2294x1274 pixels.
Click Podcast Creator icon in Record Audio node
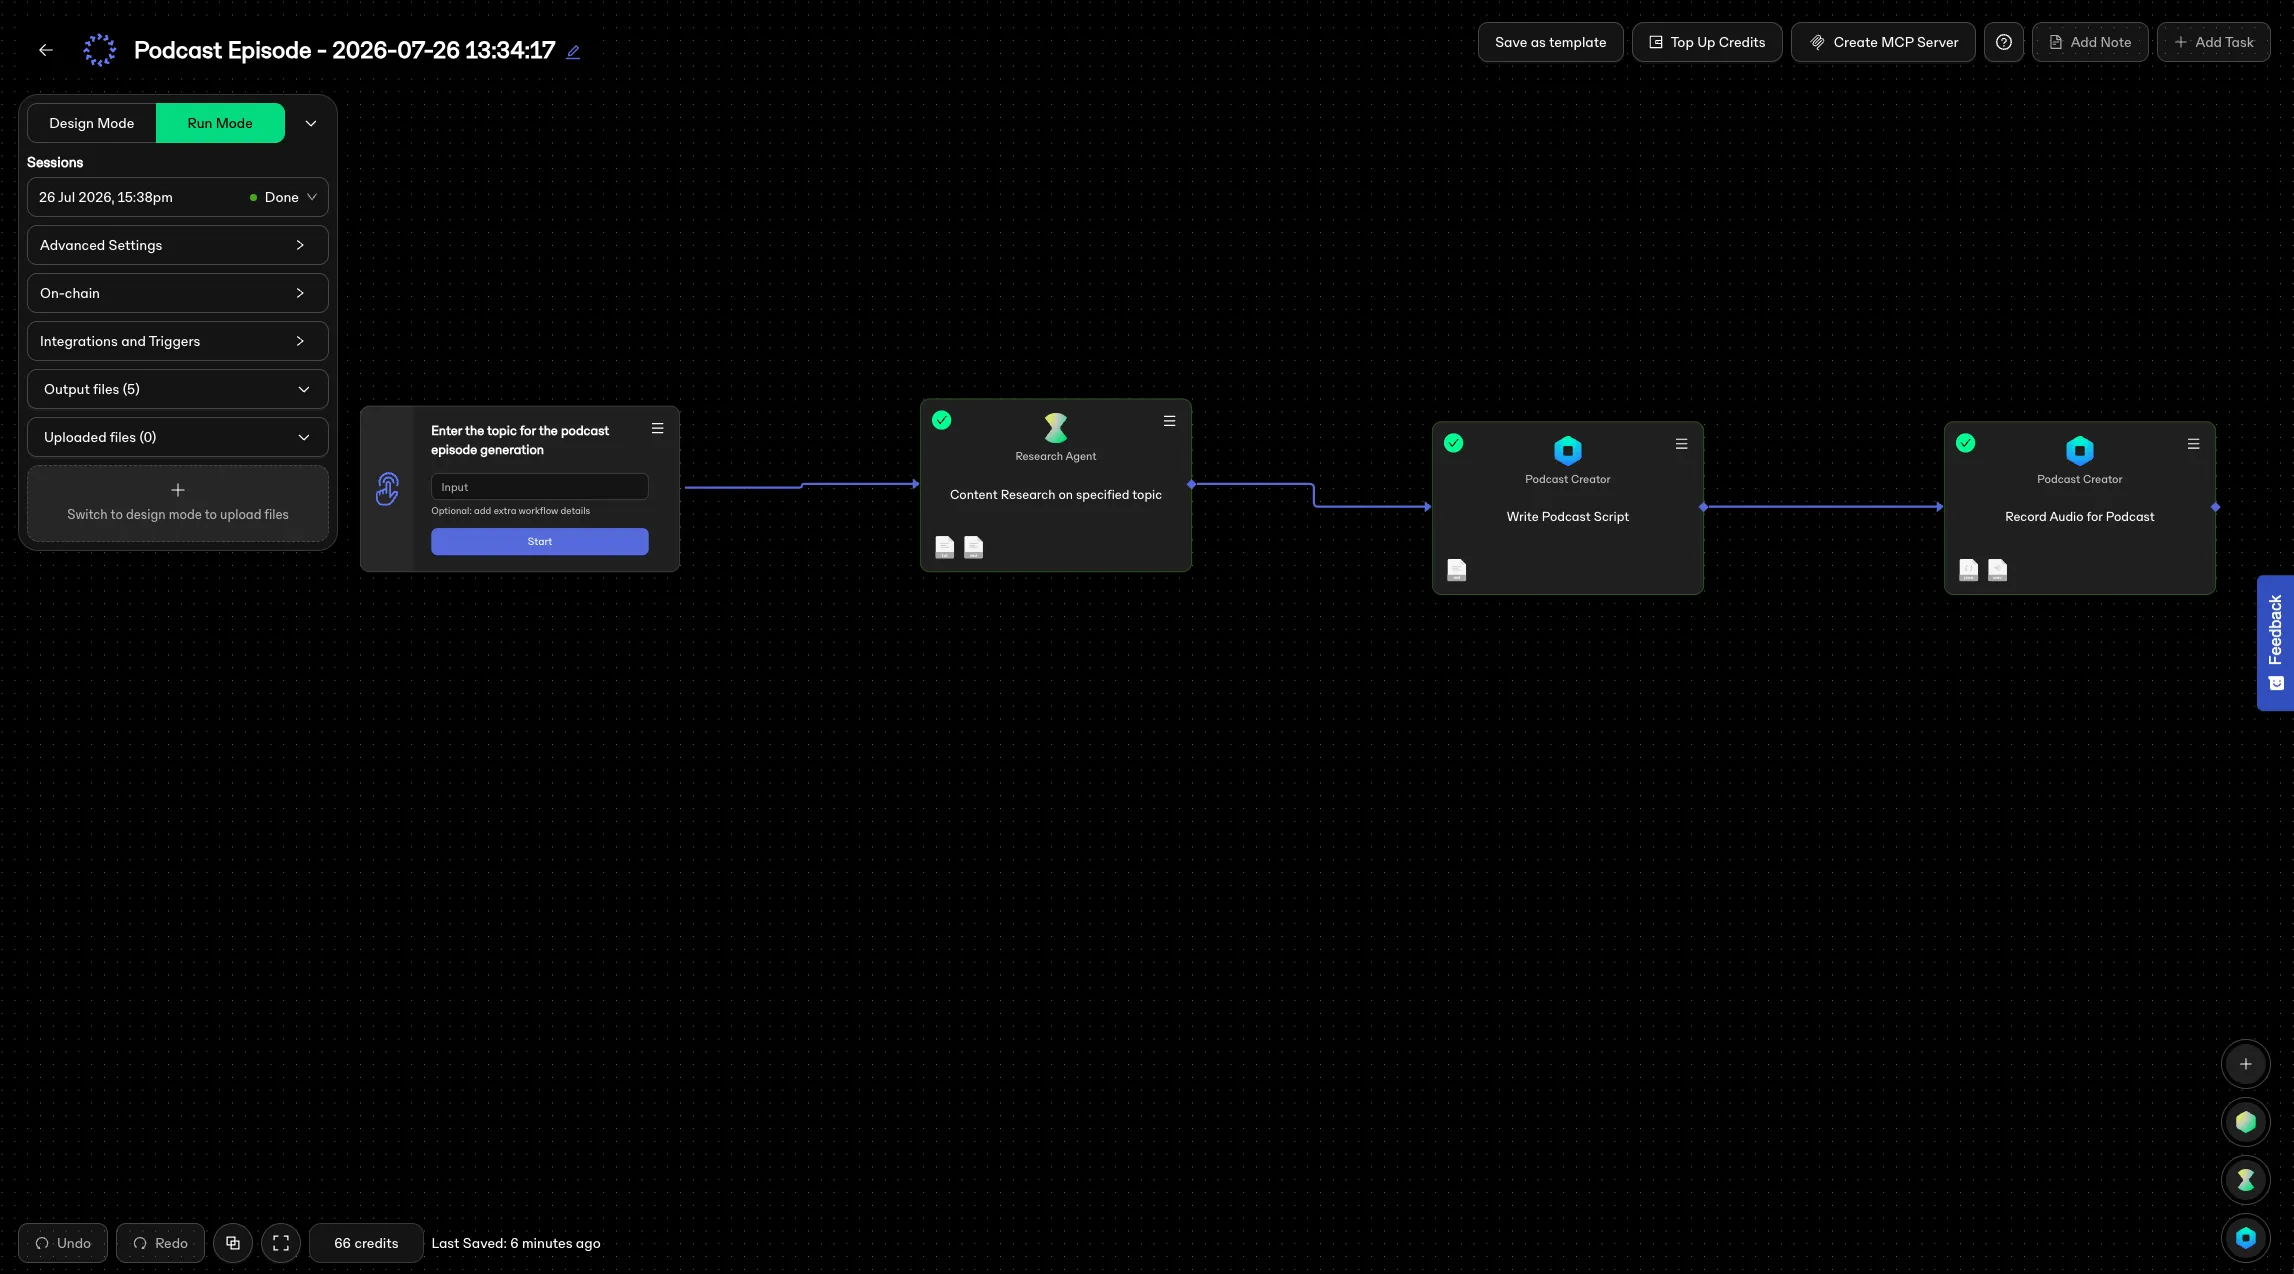tap(2080, 450)
